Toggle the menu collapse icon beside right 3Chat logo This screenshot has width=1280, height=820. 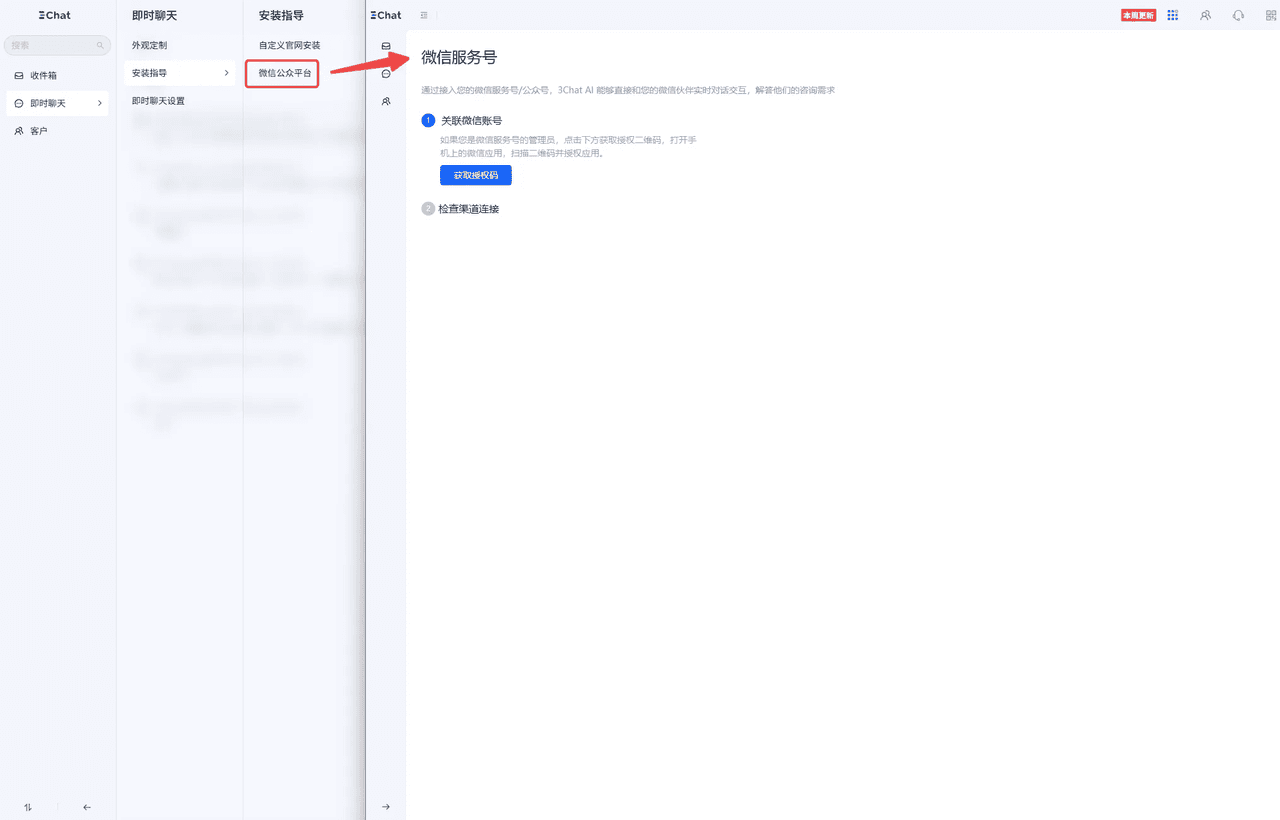[x=424, y=15]
